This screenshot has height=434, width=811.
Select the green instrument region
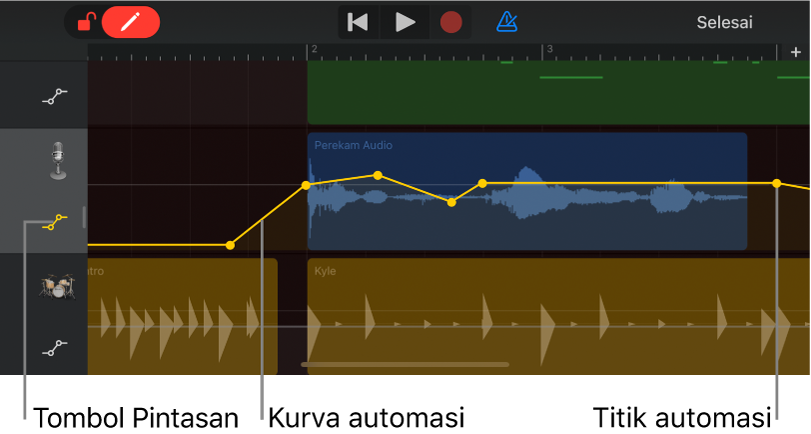coord(559,93)
